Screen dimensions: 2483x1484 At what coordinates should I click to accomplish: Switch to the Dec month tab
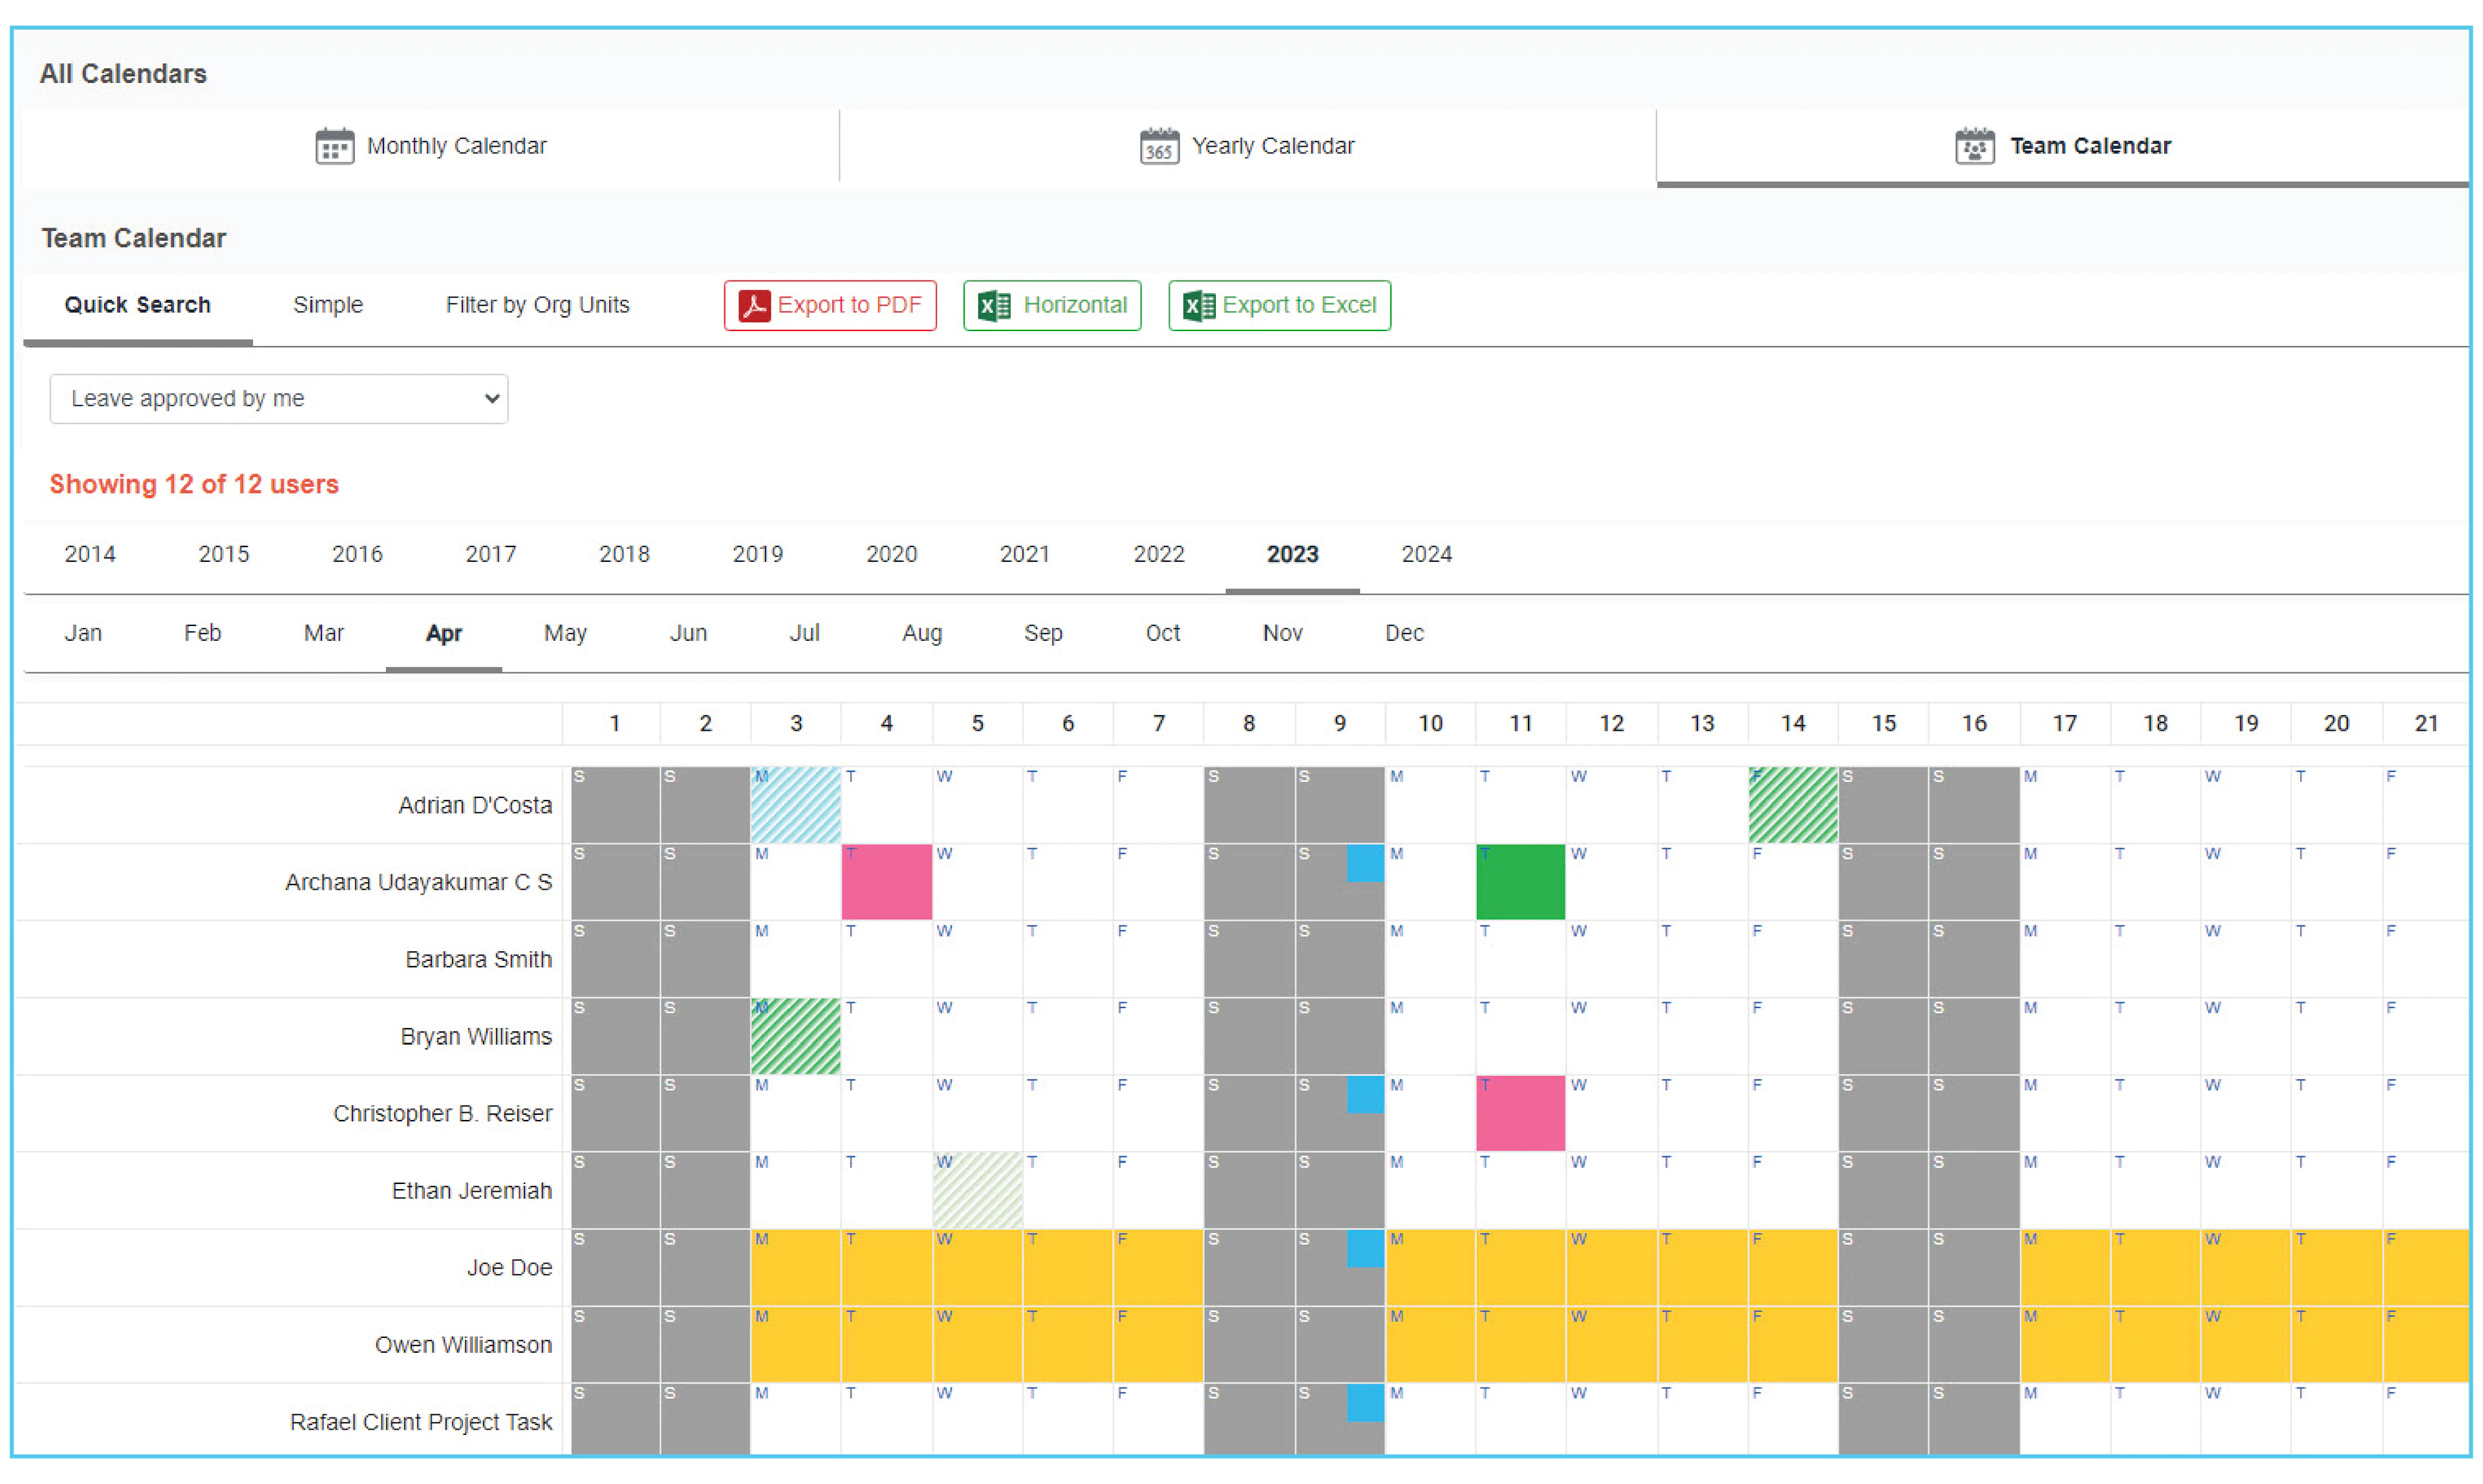coord(1404,633)
